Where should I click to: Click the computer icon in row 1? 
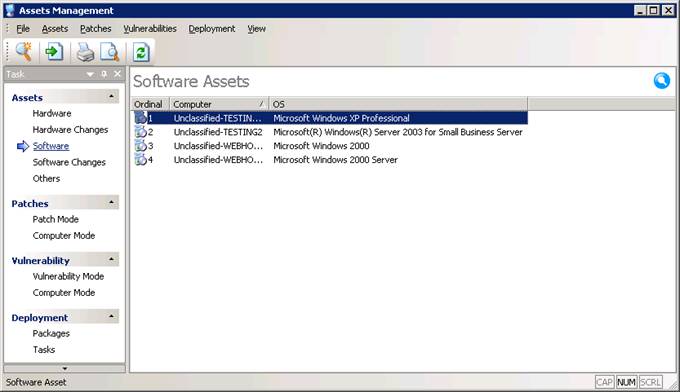point(141,118)
